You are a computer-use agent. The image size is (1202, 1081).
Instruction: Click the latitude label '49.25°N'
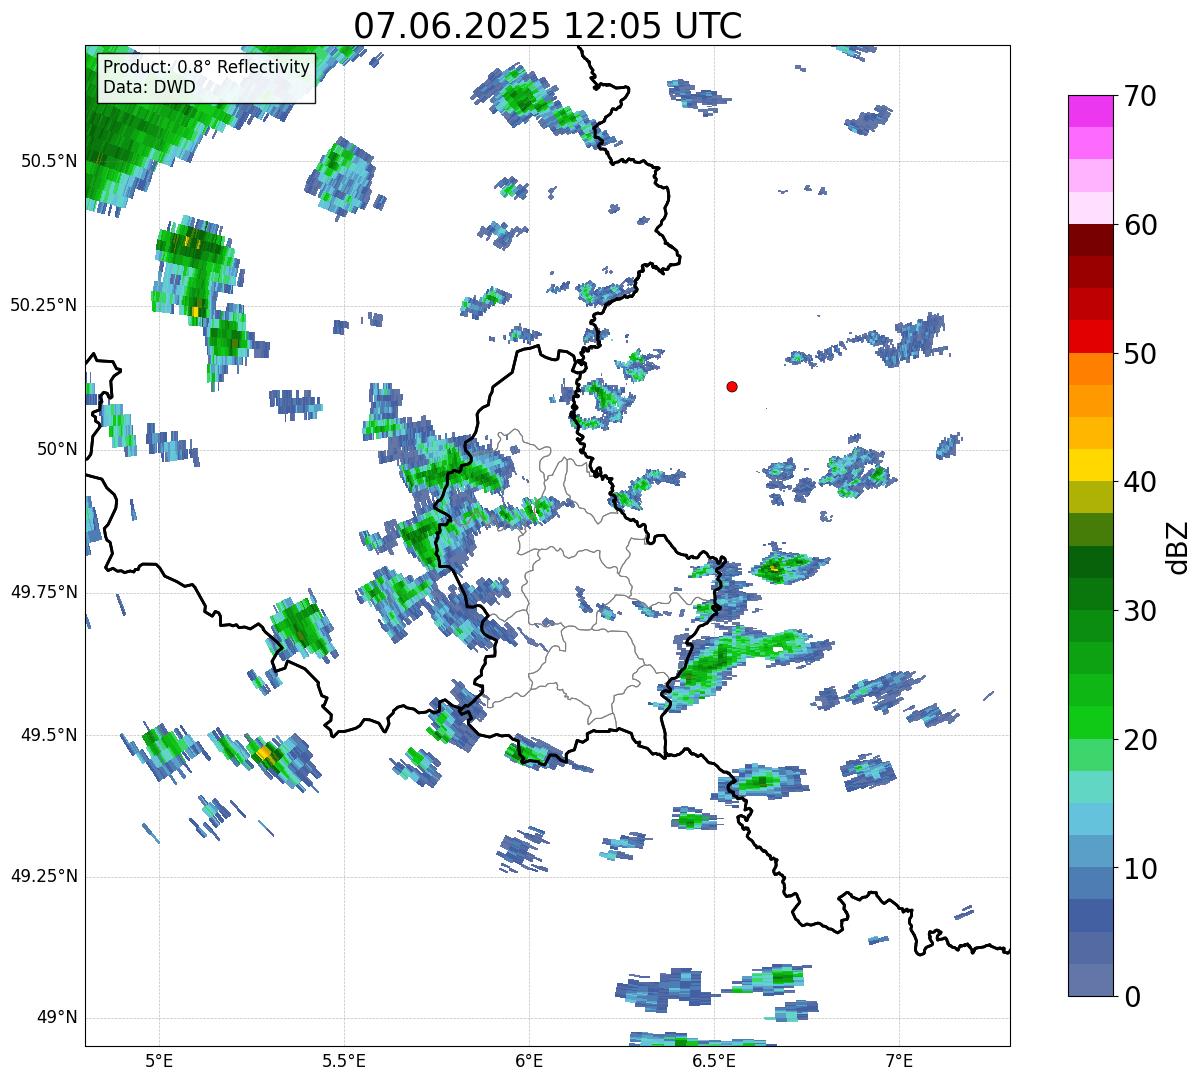tap(44, 877)
